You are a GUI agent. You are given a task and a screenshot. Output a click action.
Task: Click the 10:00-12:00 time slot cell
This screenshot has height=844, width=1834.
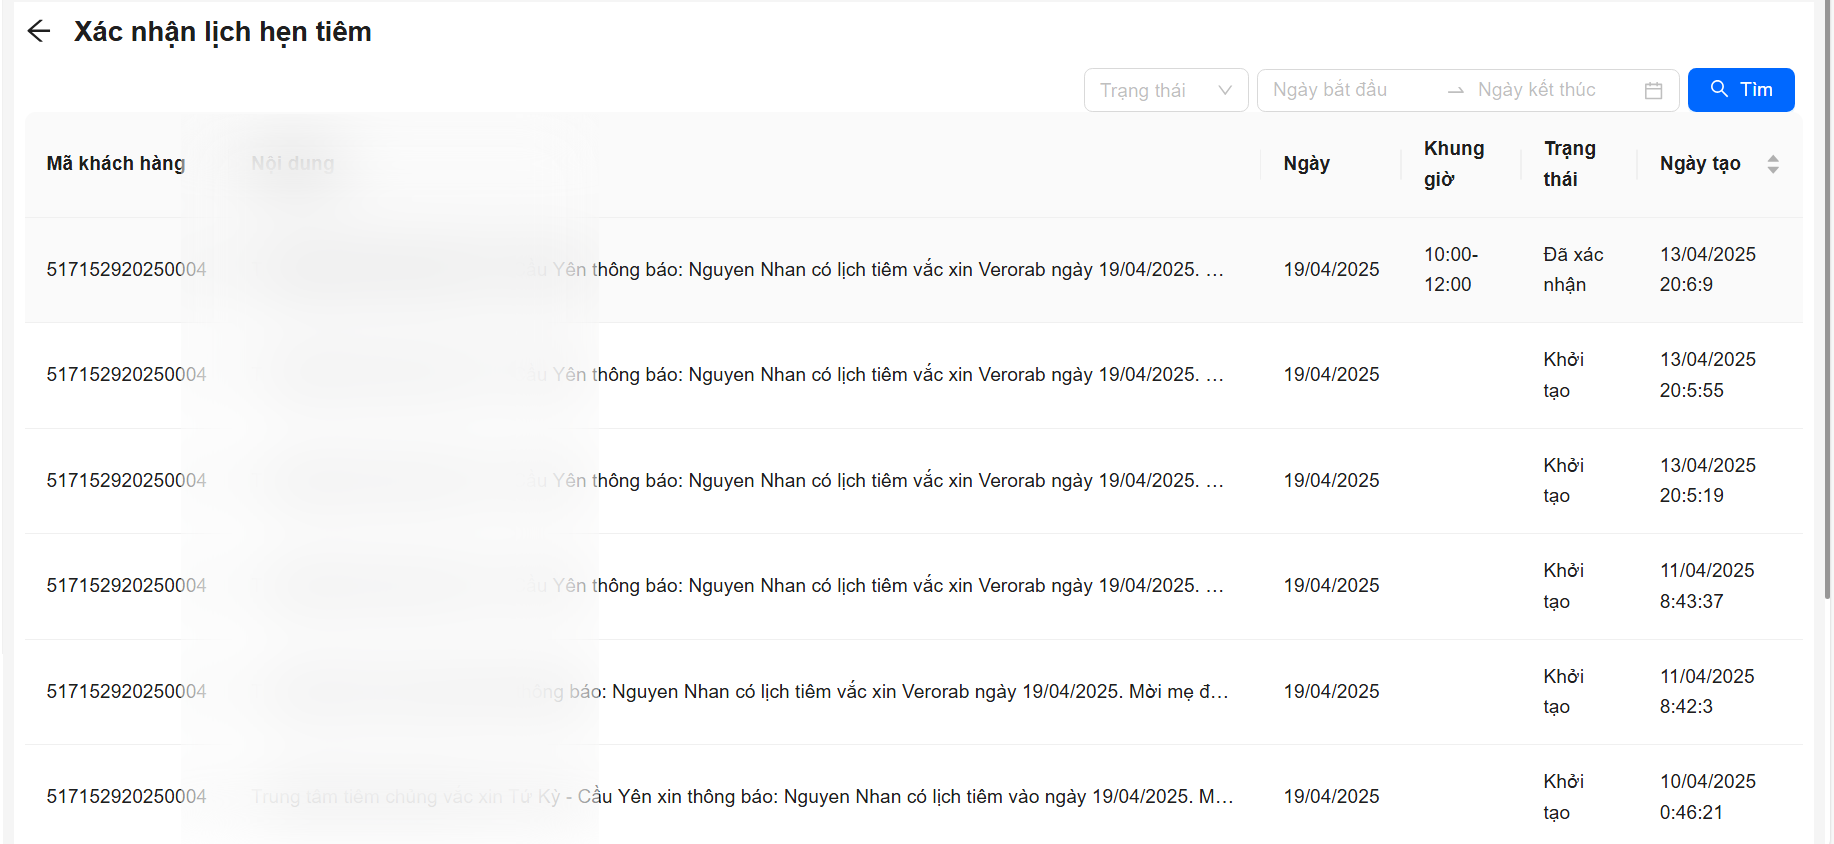click(x=1449, y=270)
